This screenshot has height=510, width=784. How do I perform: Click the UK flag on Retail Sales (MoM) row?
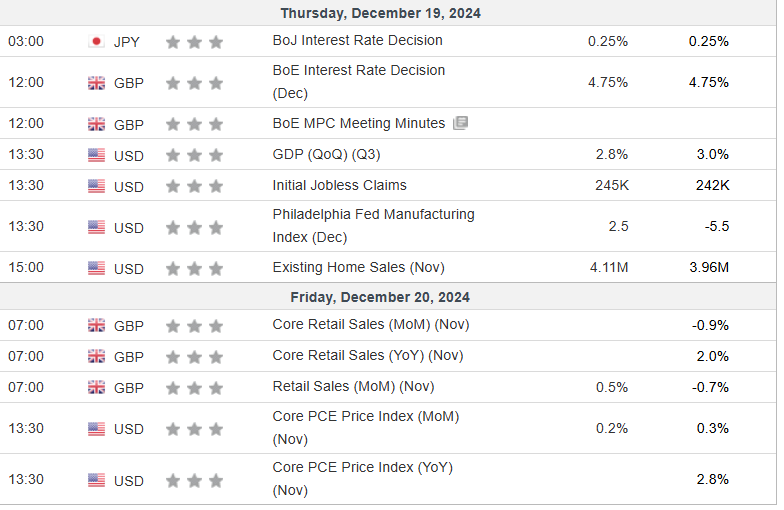coord(96,387)
